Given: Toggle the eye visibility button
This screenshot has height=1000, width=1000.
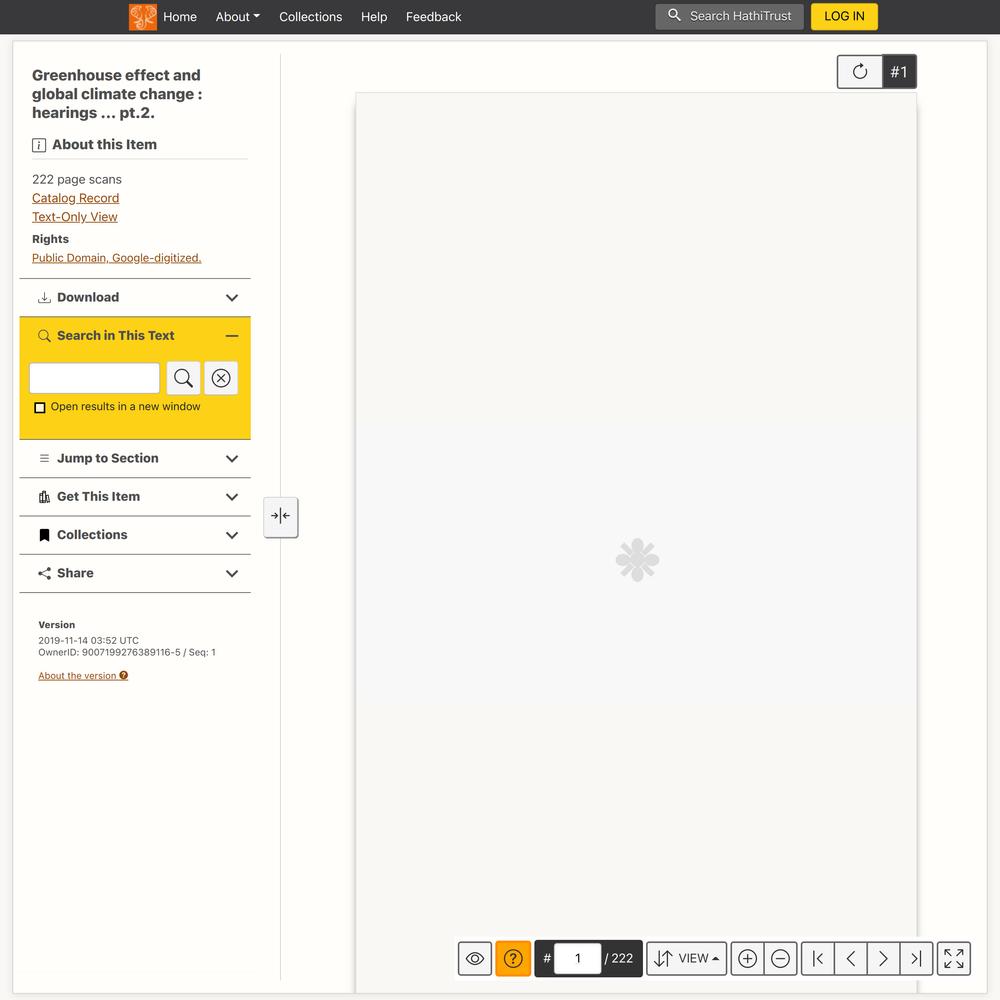Looking at the screenshot, I should [x=475, y=958].
